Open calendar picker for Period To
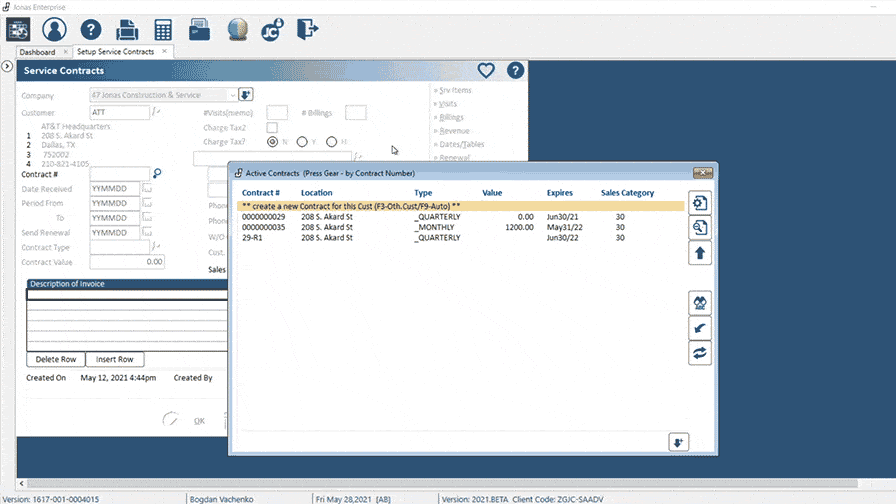 pyautogui.click(x=147, y=218)
